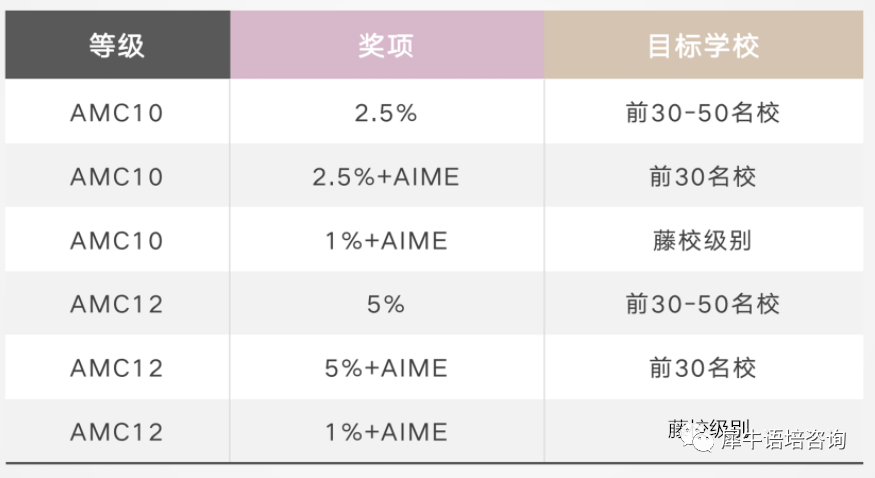Click the 2.5% award cell
This screenshot has height=478, width=875.
(386, 113)
